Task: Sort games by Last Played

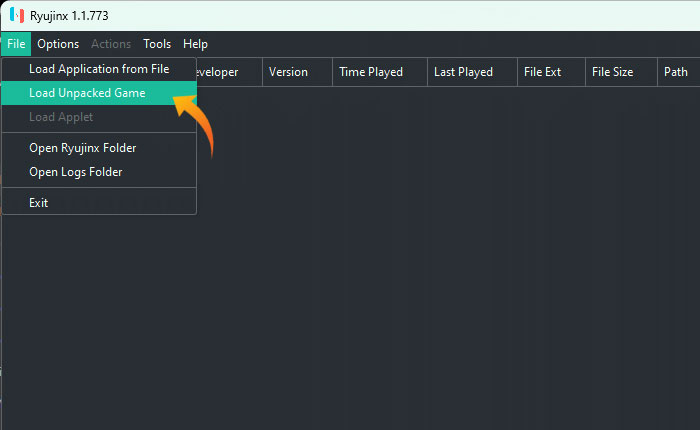Action: [x=463, y=72]
